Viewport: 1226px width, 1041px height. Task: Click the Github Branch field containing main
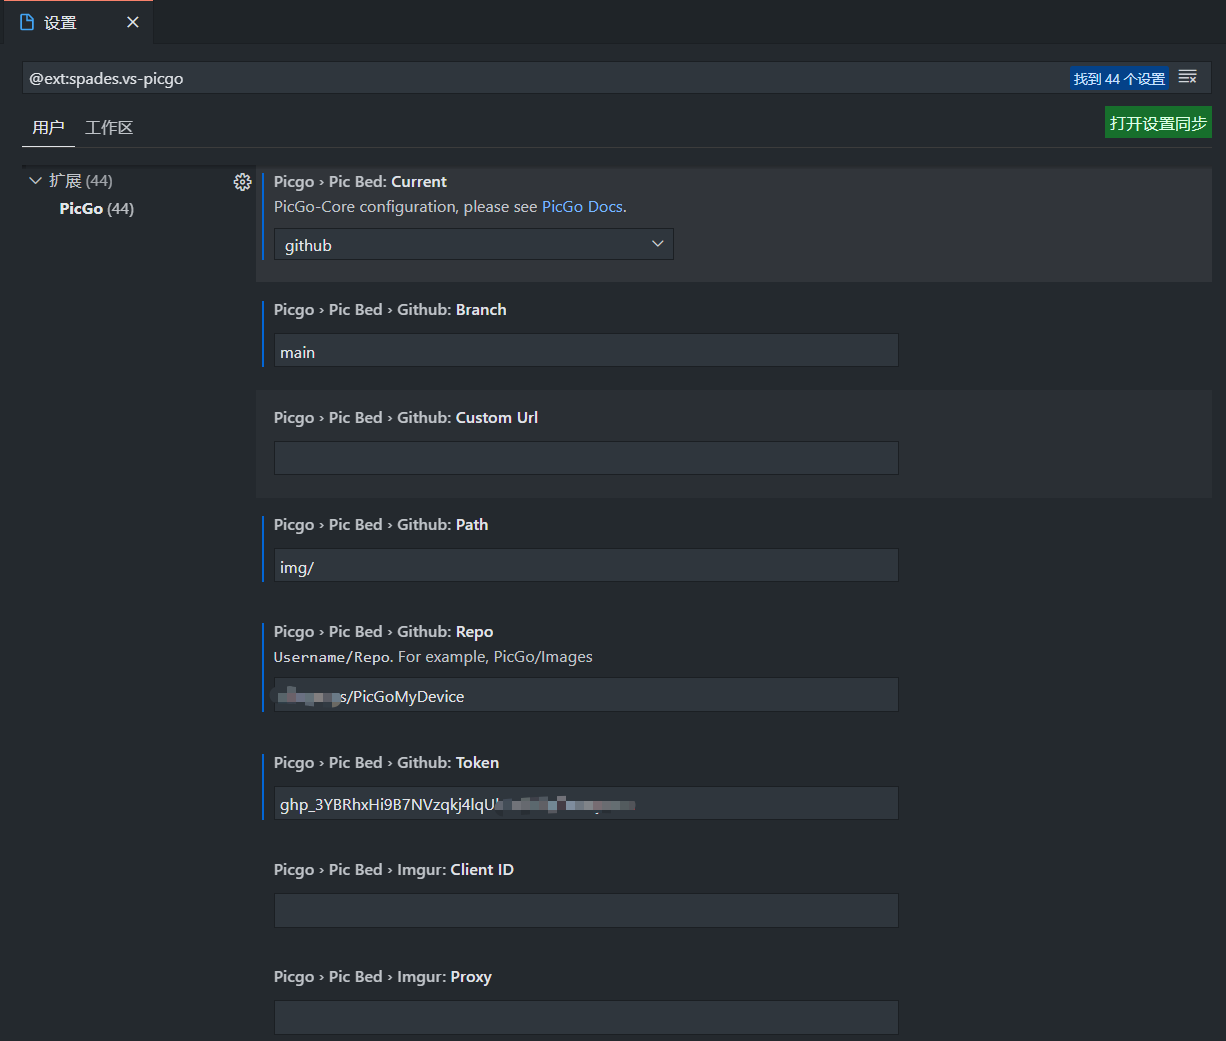coord(586,351)
